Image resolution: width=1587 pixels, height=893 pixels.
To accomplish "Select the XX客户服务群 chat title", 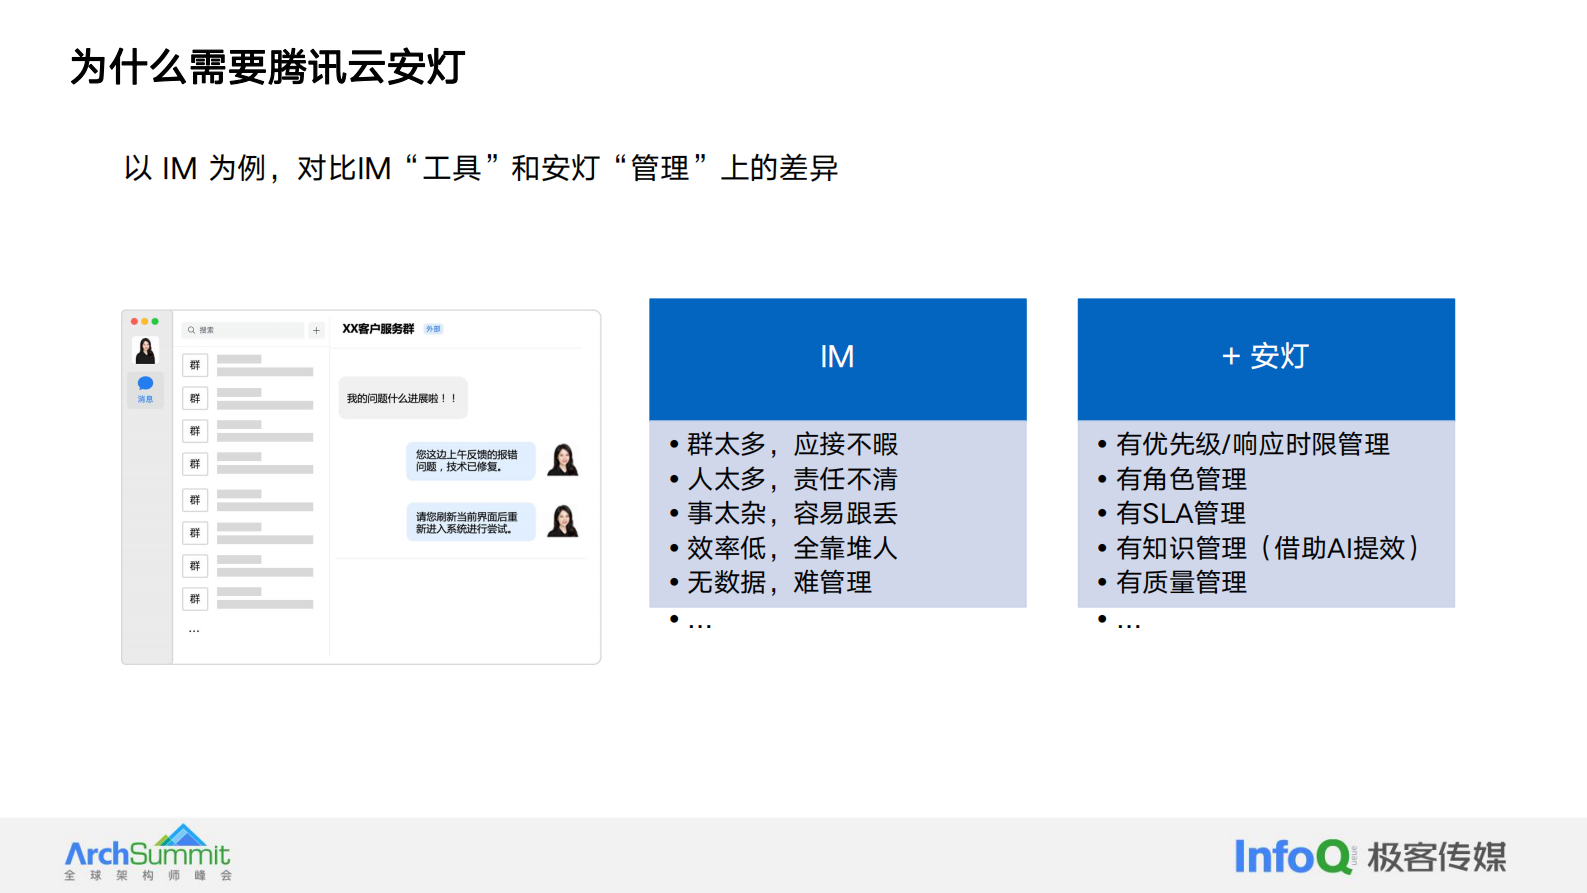I will point(378,329).
